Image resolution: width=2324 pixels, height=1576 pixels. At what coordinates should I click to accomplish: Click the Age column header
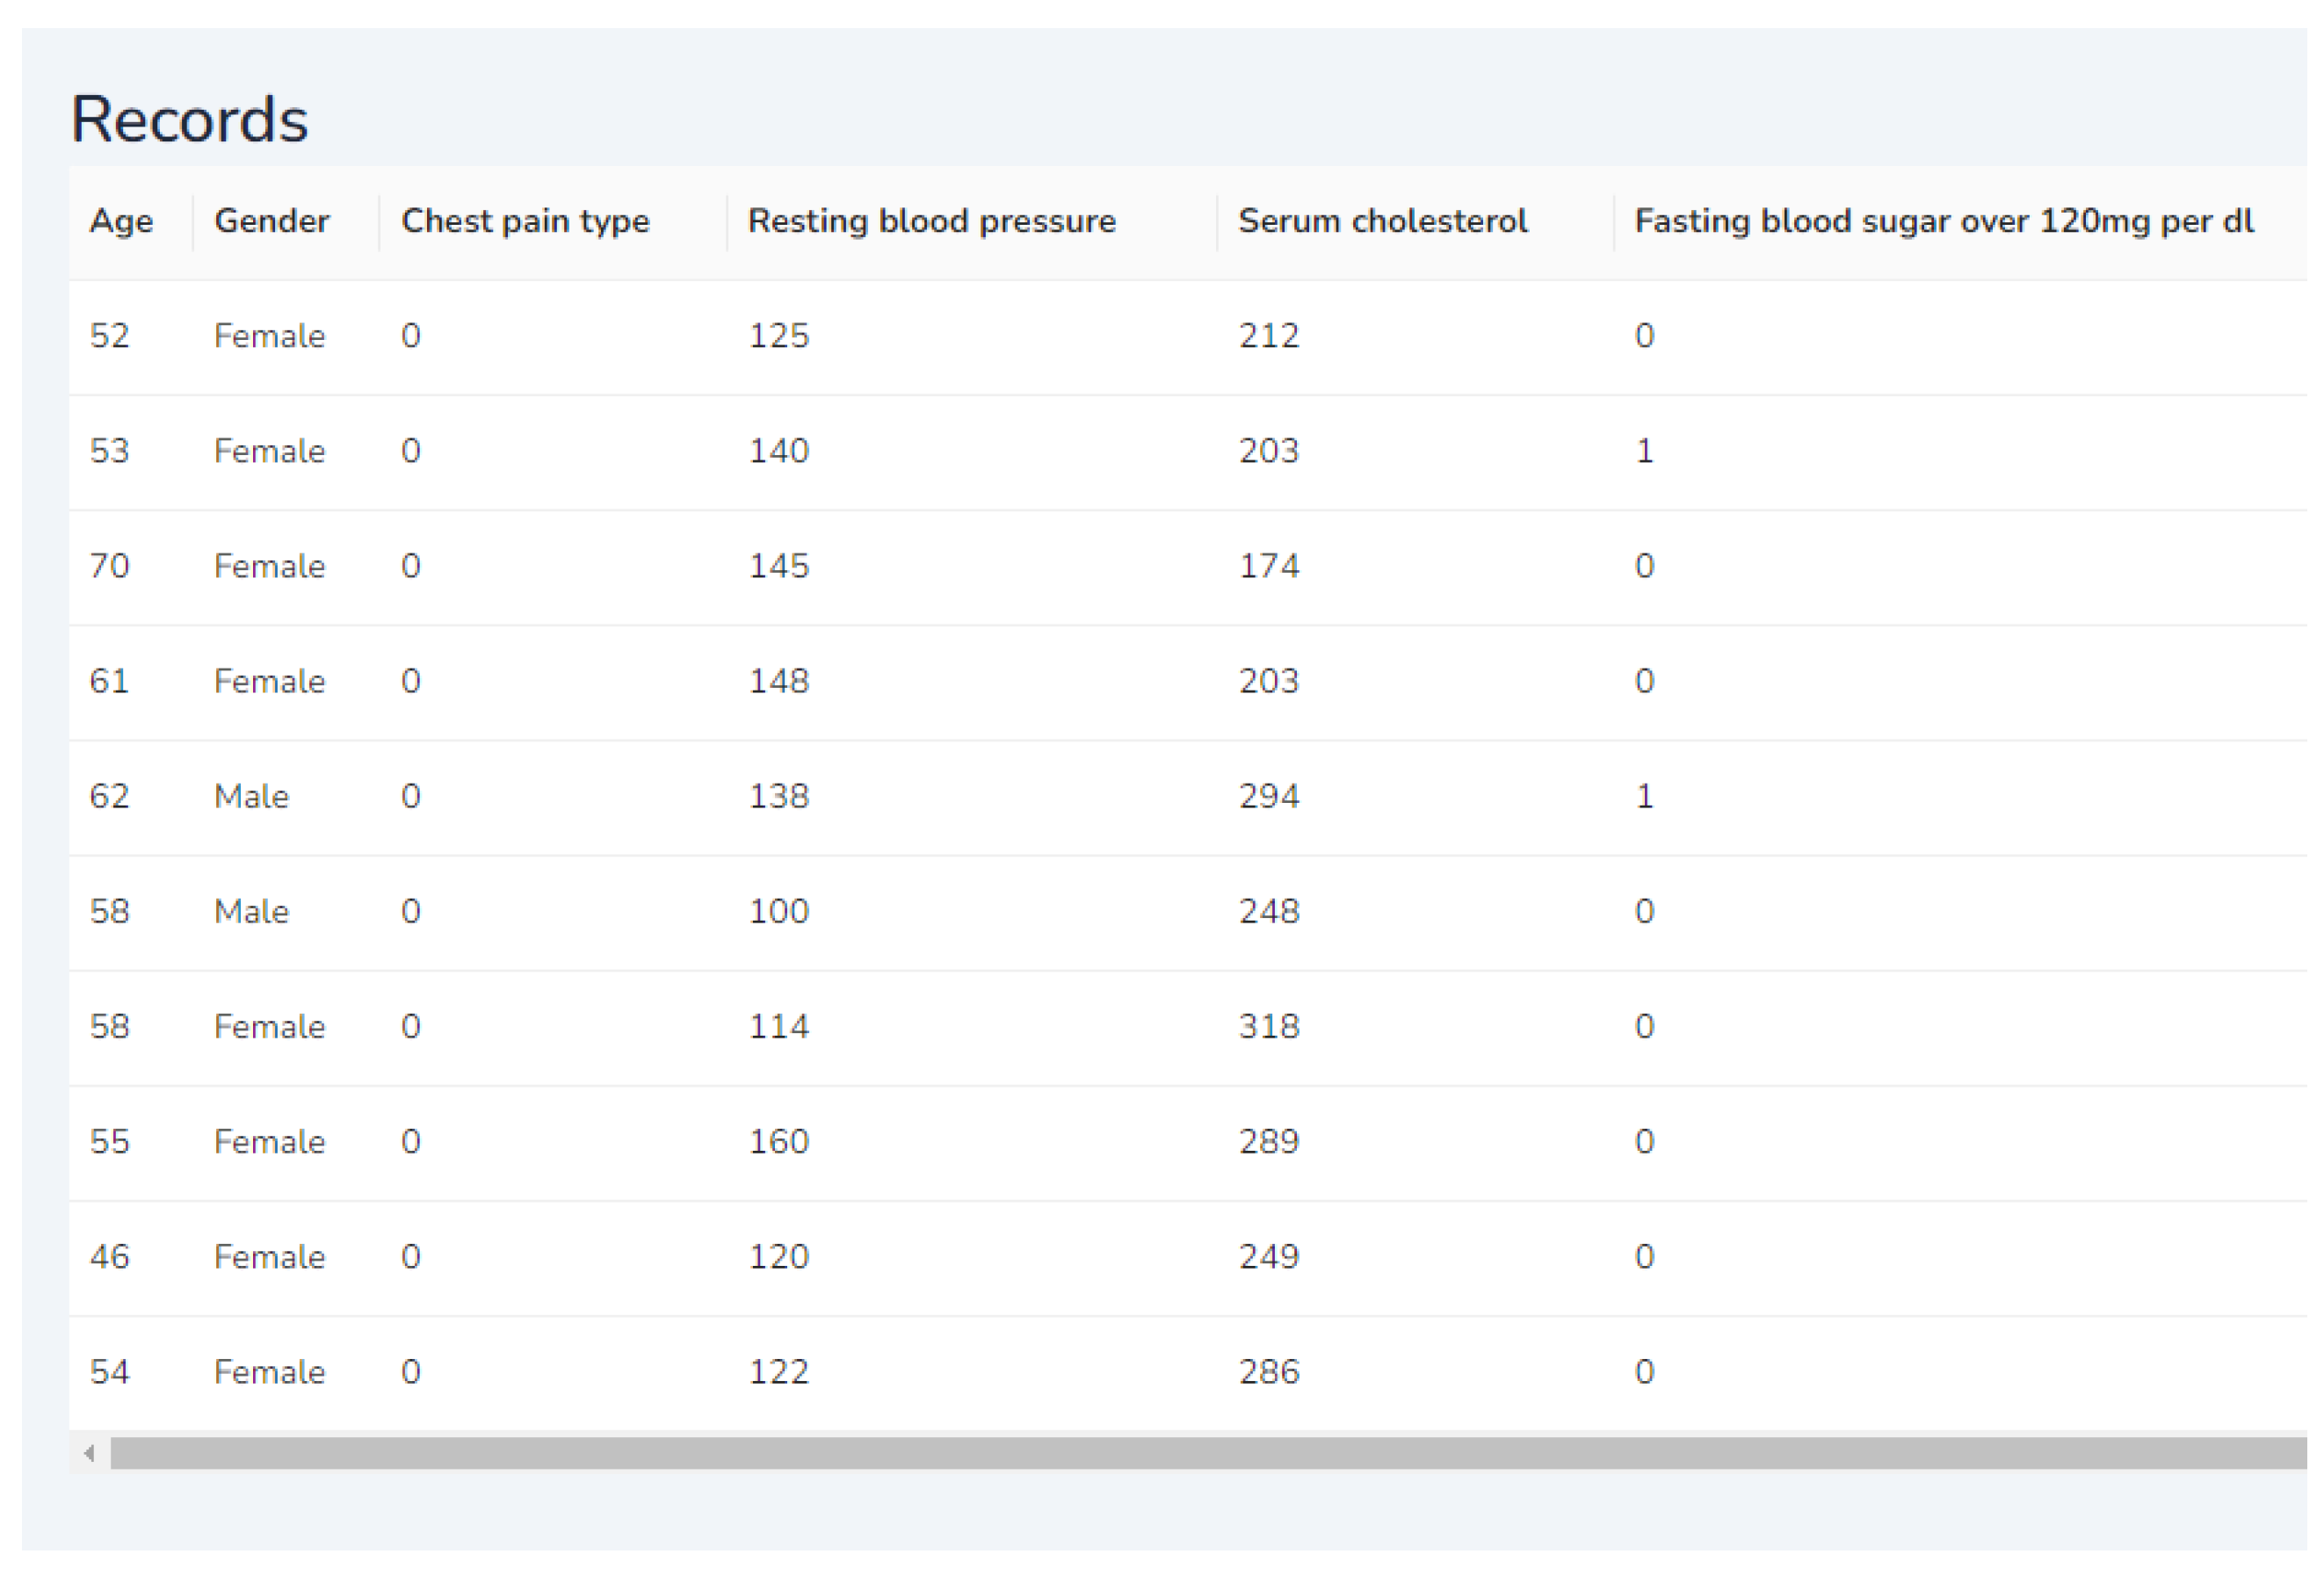121,221
